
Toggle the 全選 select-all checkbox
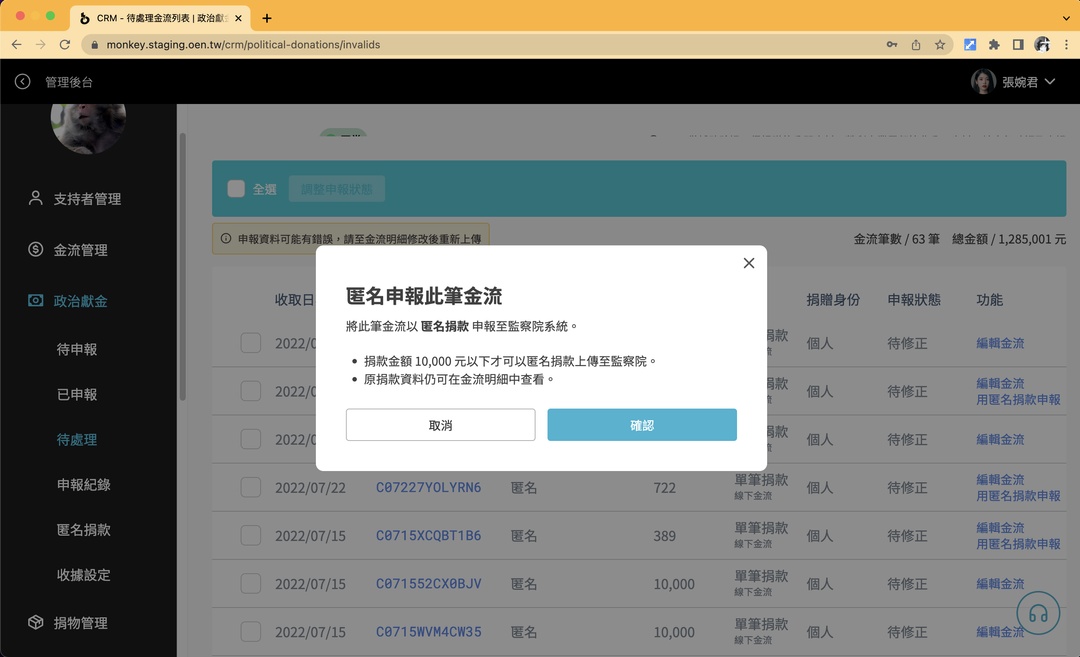coord(236,189)
